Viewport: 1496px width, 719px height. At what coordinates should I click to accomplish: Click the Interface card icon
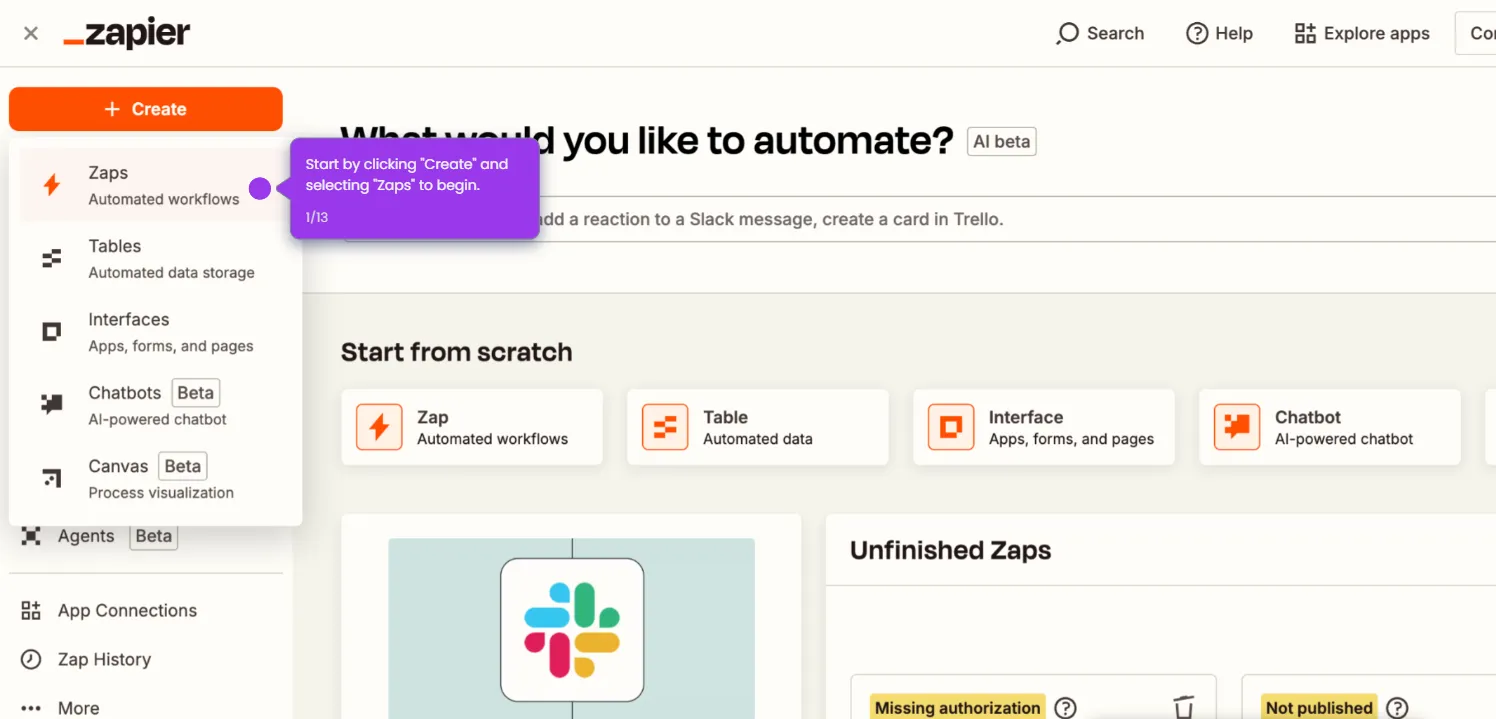click(951, 427)
